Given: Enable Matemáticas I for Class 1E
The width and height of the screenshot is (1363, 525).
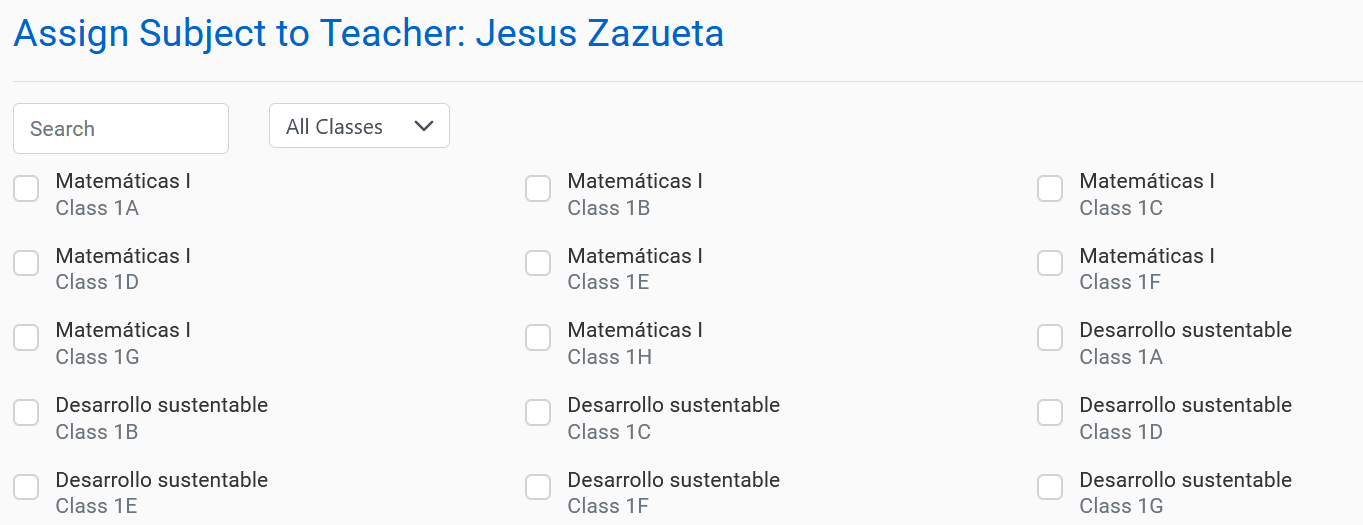Looking at the screenshot, I should (538, 263).
